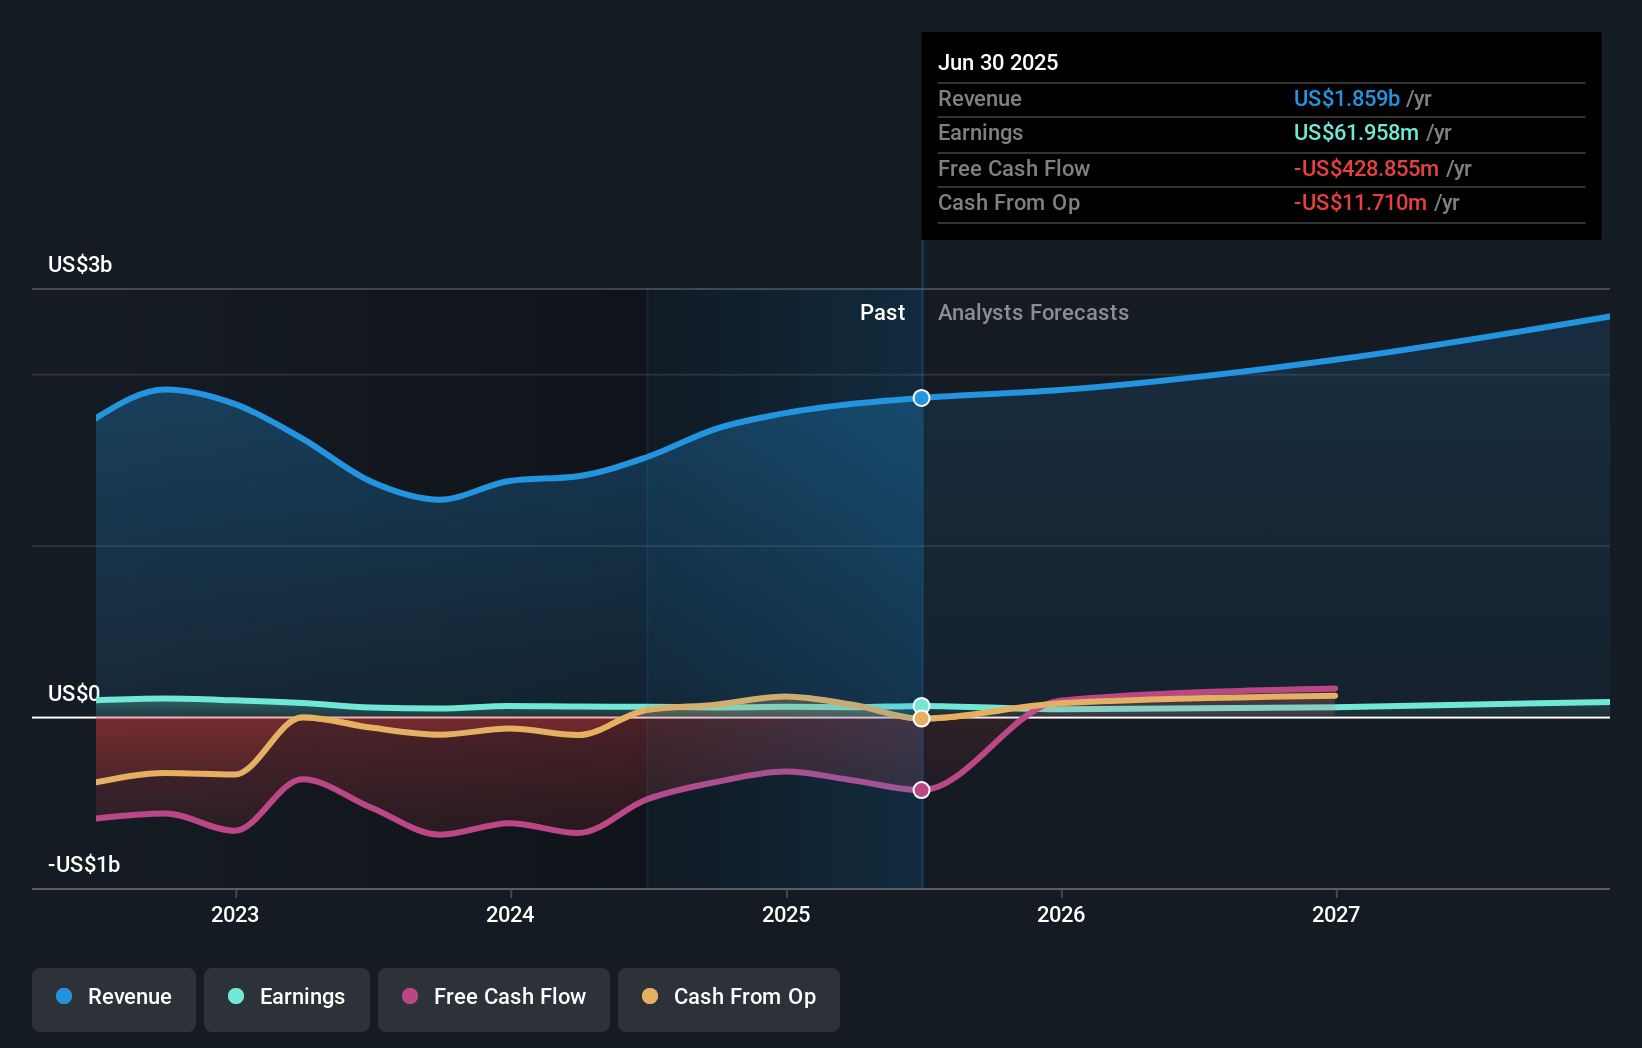Toggle the Revenue series visibility
This screenshot has height=1048, width=1642.
(x=113, y=997)
